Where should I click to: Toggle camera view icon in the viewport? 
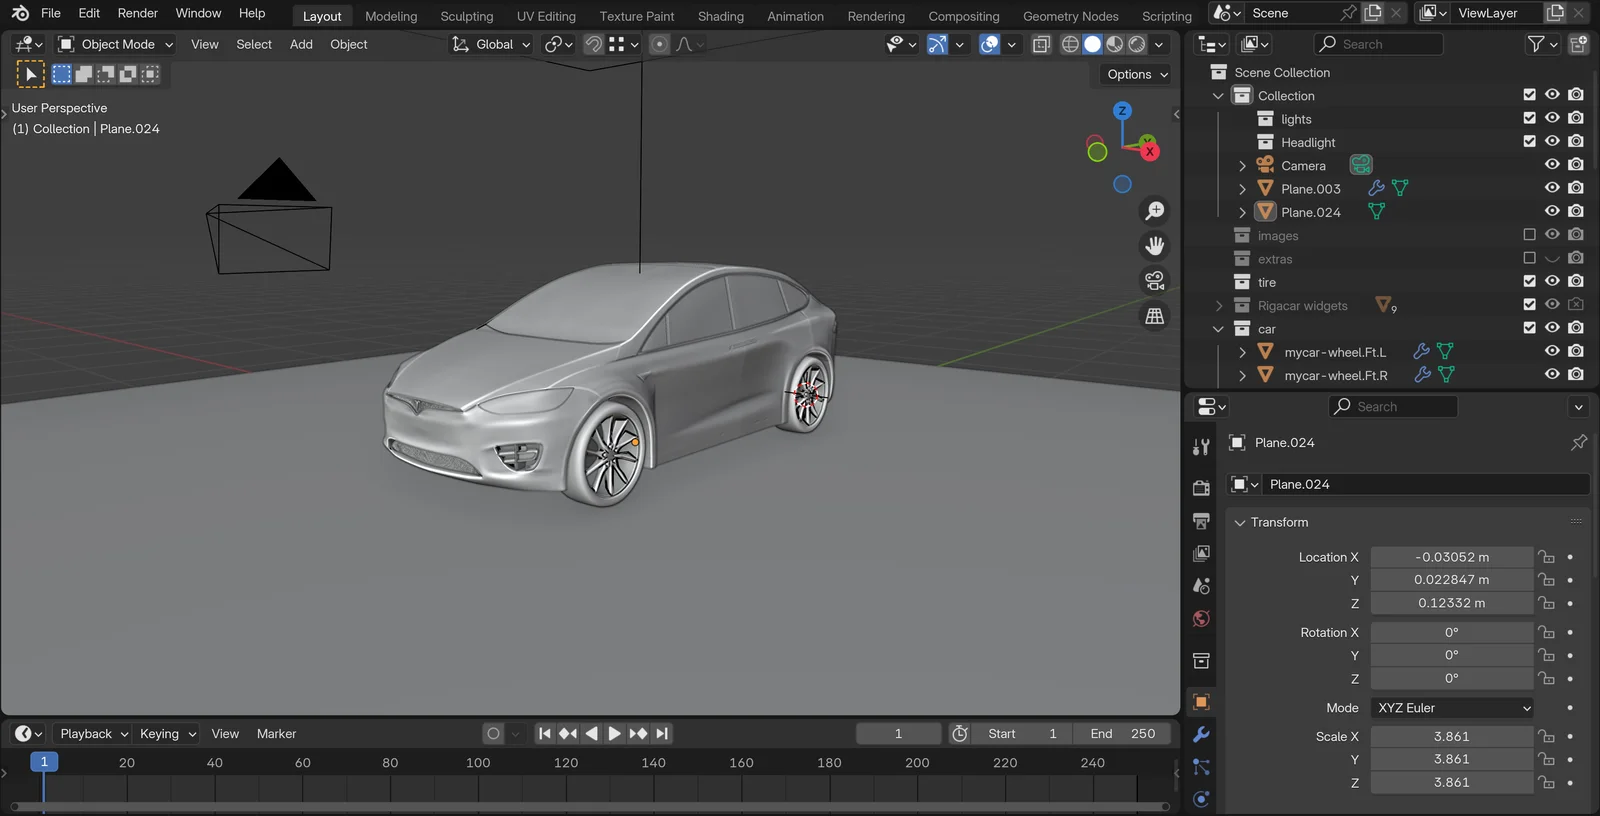[1155, 281]
